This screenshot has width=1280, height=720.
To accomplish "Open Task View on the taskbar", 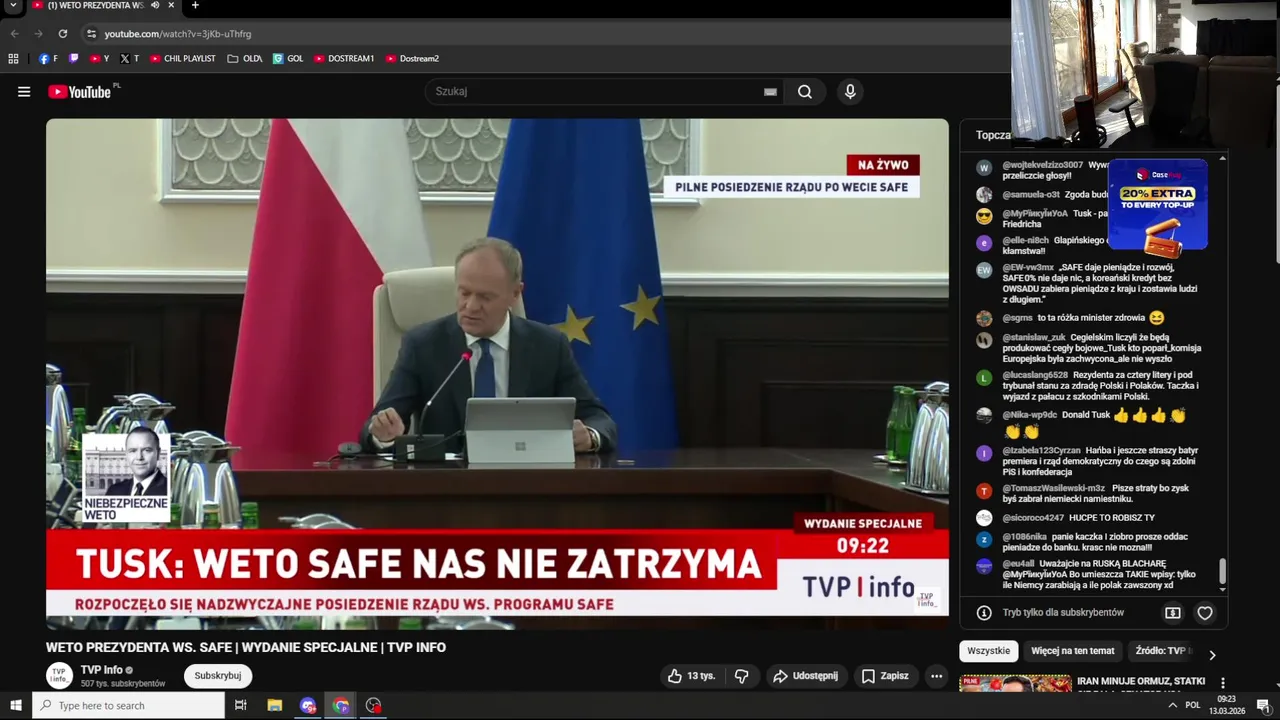I will coord(241,706).
